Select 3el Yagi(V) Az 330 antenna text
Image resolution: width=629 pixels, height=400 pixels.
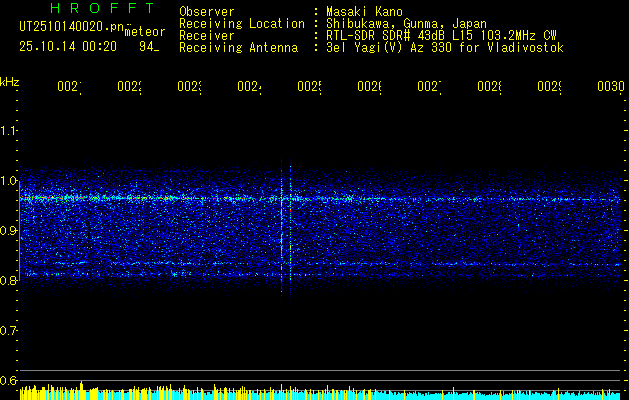click(445, 48)
